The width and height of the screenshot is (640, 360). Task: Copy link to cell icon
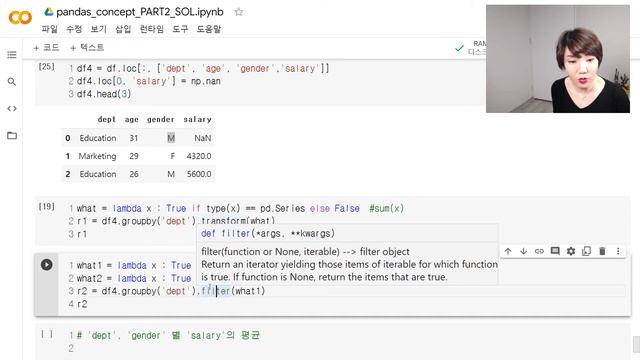539,251
